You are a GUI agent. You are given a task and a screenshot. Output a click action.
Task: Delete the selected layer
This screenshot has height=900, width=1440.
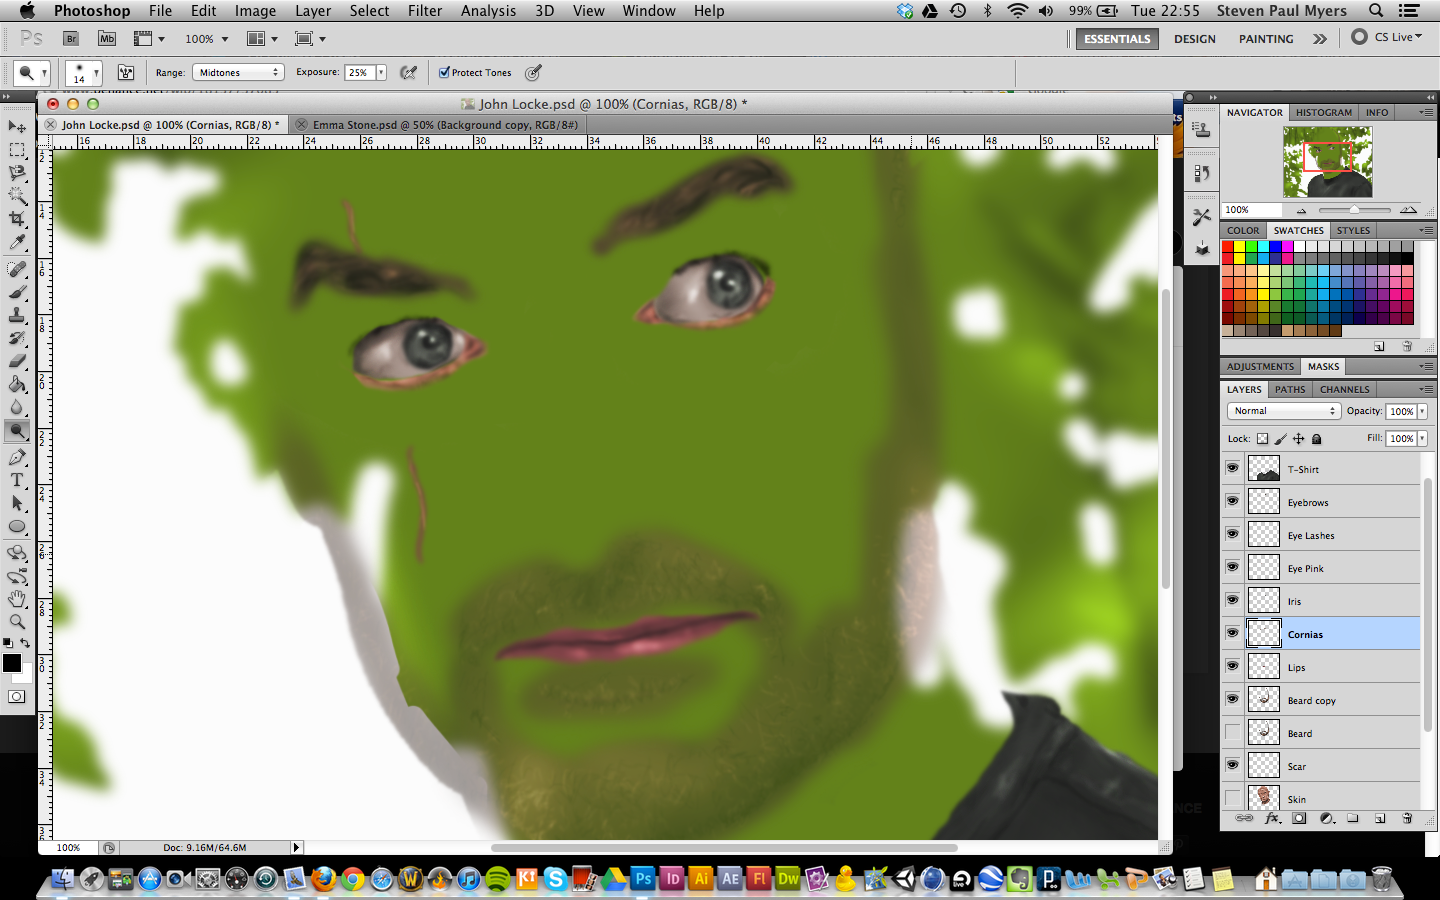[1407, 818]
